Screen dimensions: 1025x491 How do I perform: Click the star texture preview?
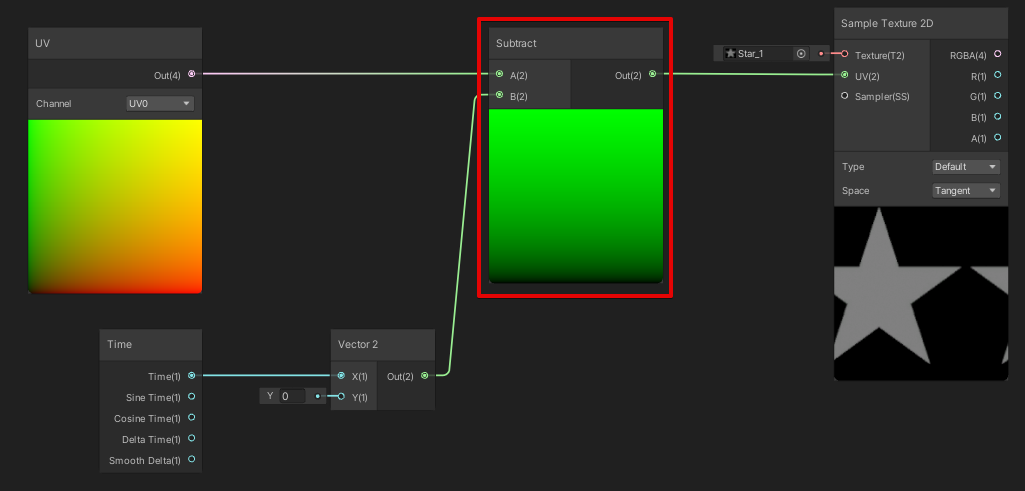click(922, 294)
